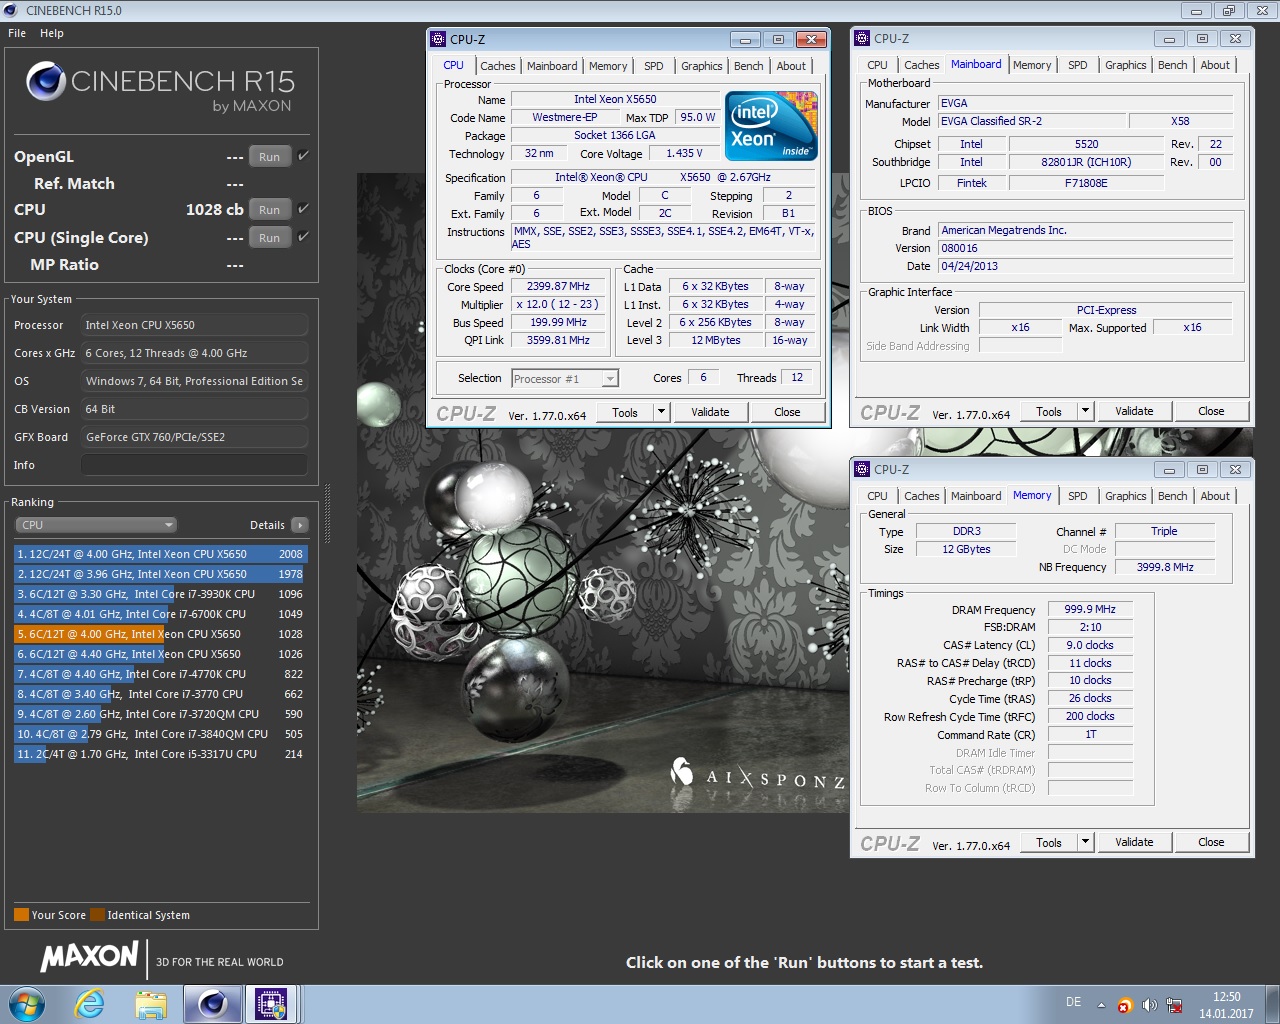Toggle OpenGL test checkbox
Viewport: 1280px width, 1024px height.
point(303,156)
